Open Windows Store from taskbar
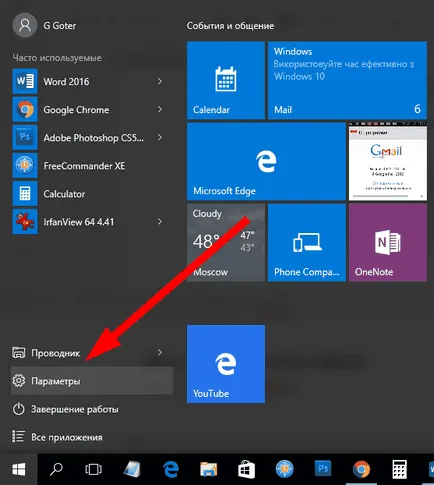Viewport: 434px width, 485px height. (x=246, y=469)
